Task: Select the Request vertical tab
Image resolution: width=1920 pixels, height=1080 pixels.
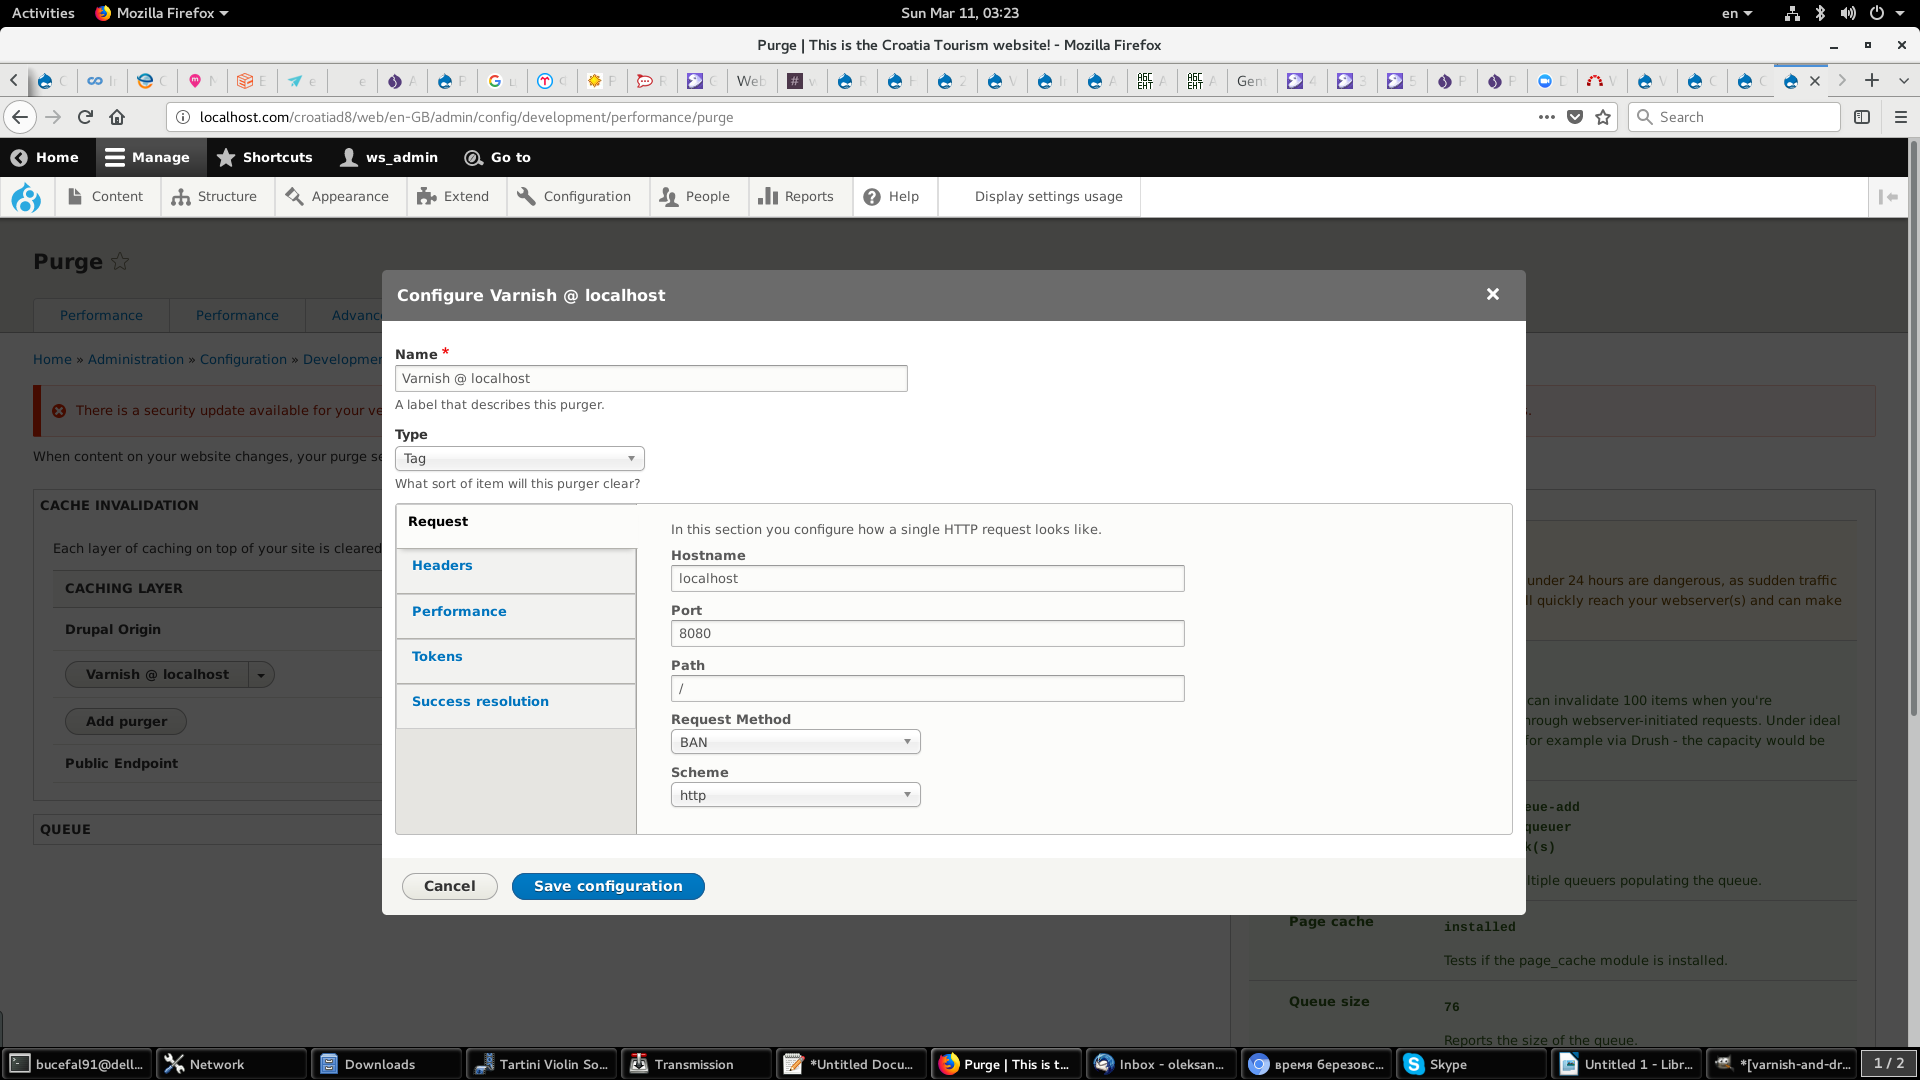Action: pos(516,525)
